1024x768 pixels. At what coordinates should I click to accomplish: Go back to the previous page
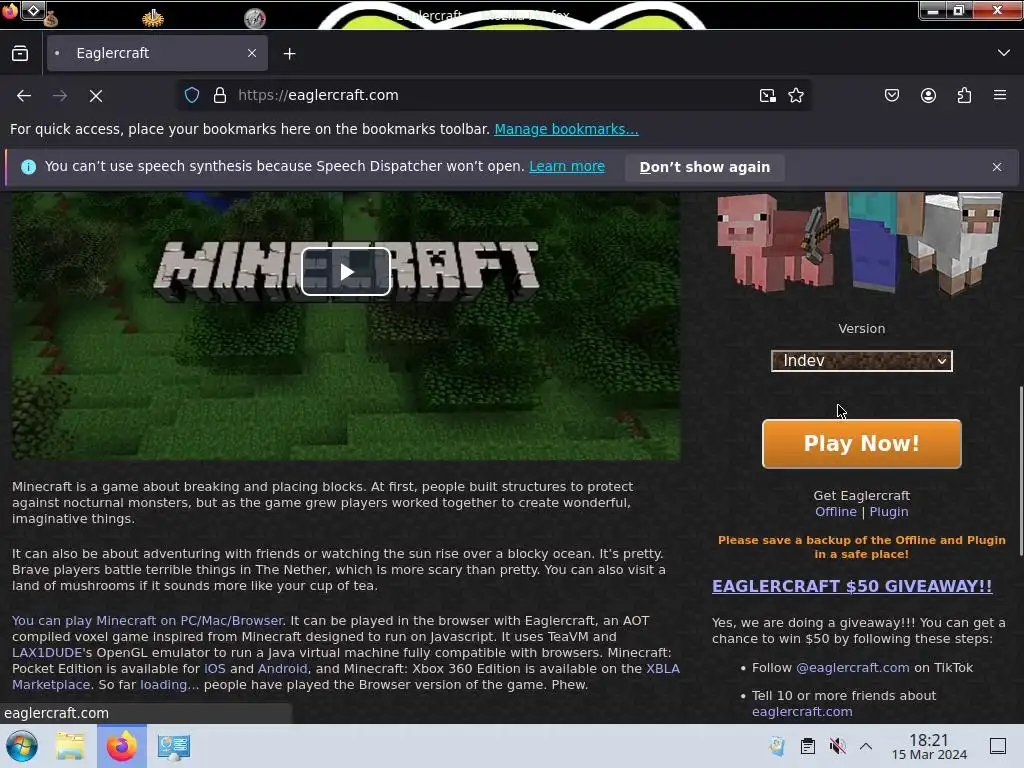(x=24, y=95)
